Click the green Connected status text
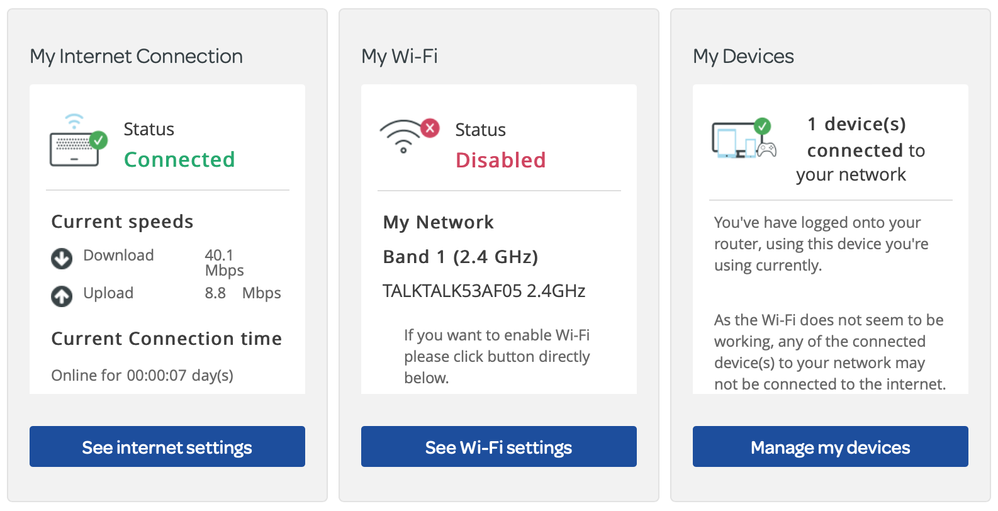Viewport: 998px width, 511px height. point(179,159)
